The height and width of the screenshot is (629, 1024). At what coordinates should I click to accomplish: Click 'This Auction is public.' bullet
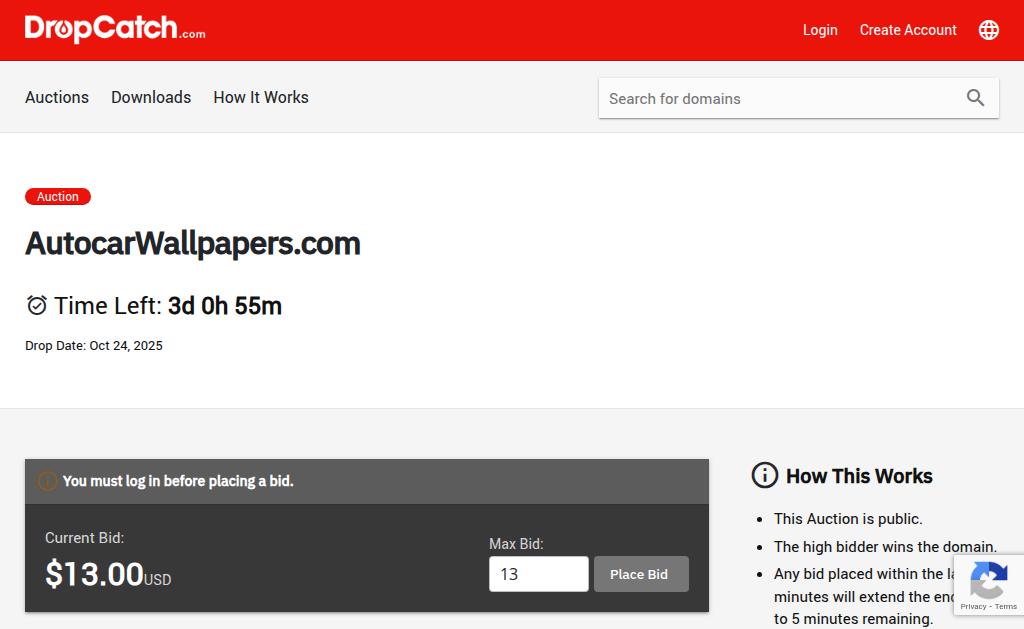(x=848, y=519)
